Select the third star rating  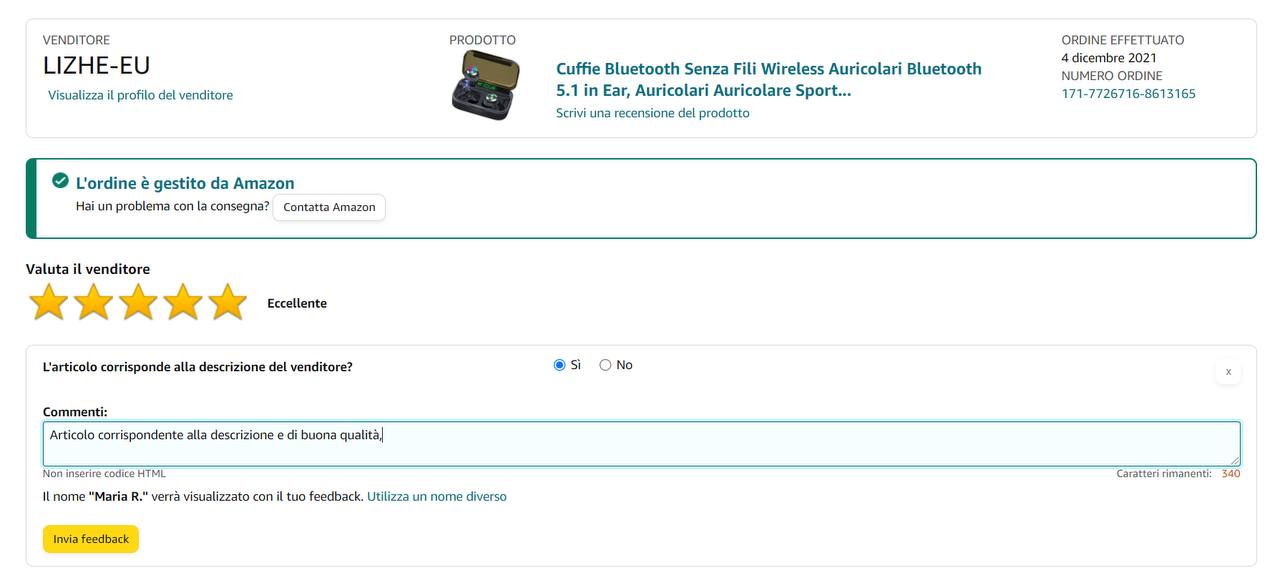[x=138, y=302]
